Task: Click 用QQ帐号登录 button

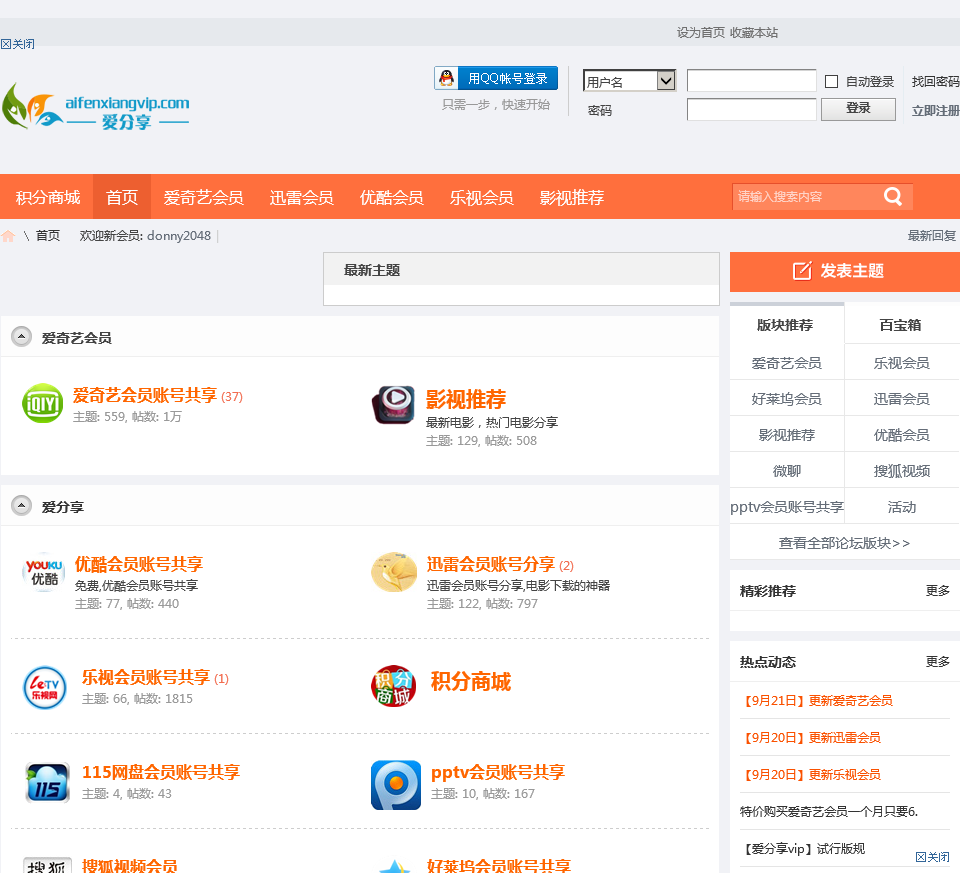Action: [x=496, y=78]
